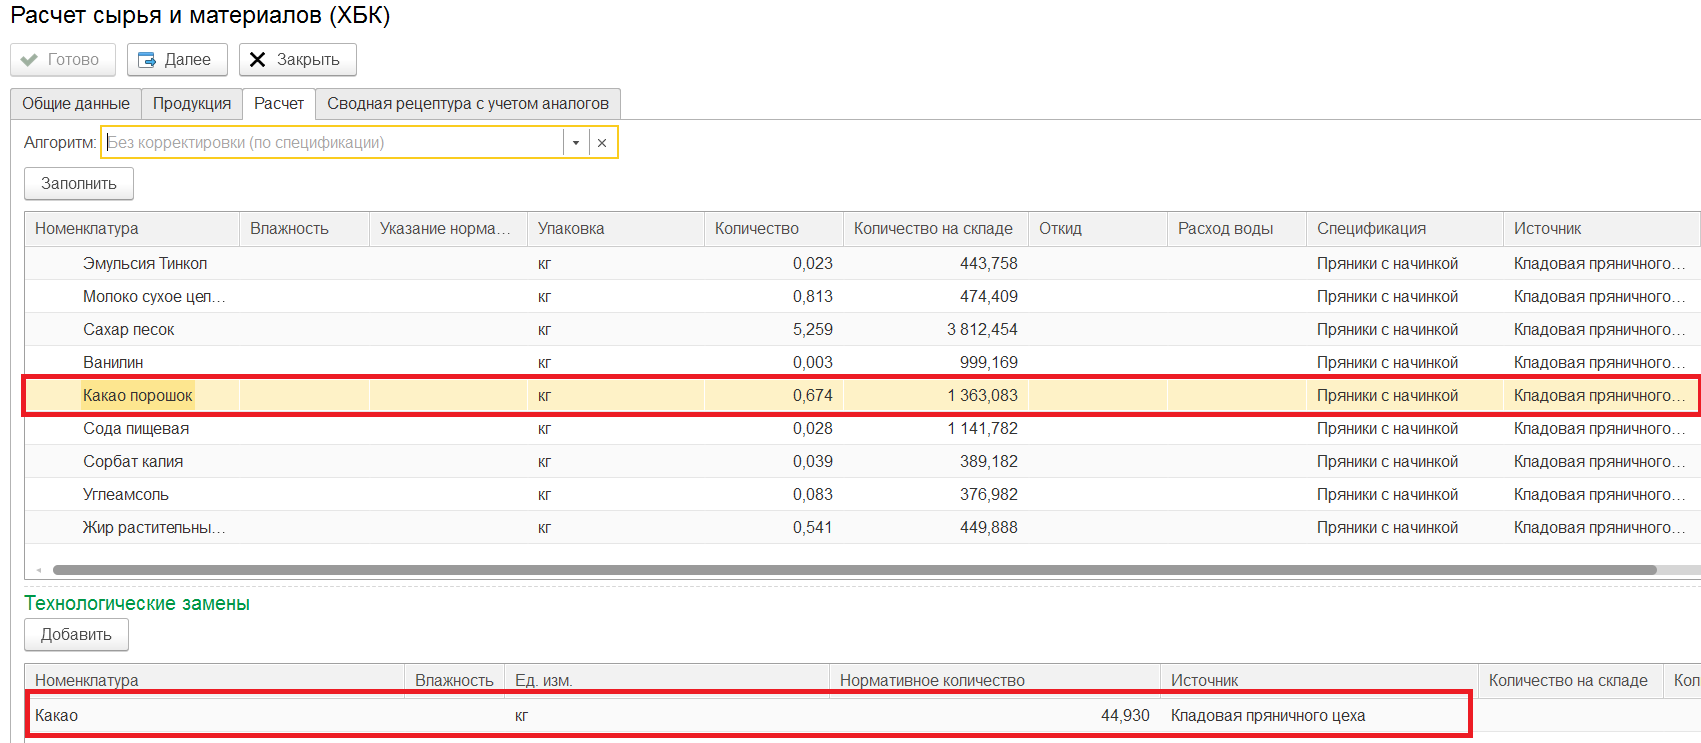Click quantity 0,674 in Какао порошок row
1701x743 pixels.
pos(812,396)
